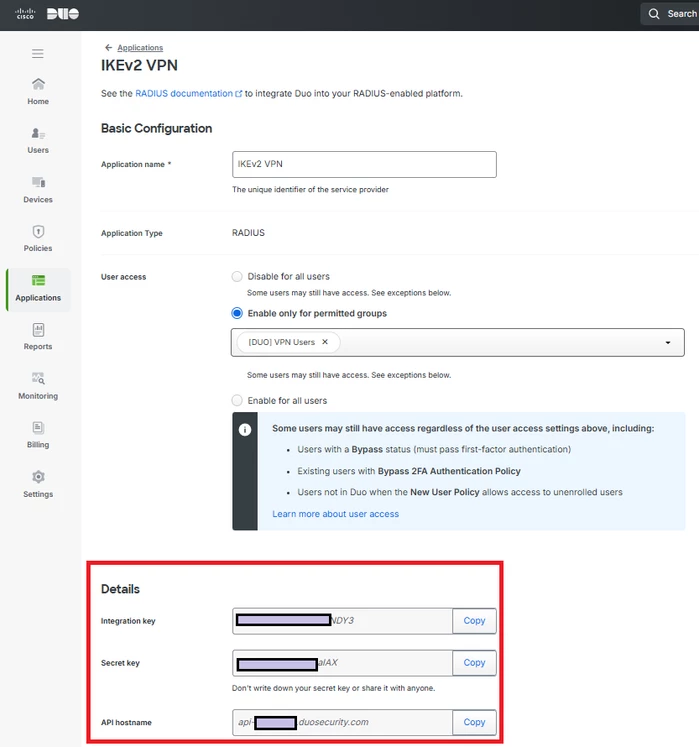
Task: Click the Secret key field
Action: click(x=342, y=663)
